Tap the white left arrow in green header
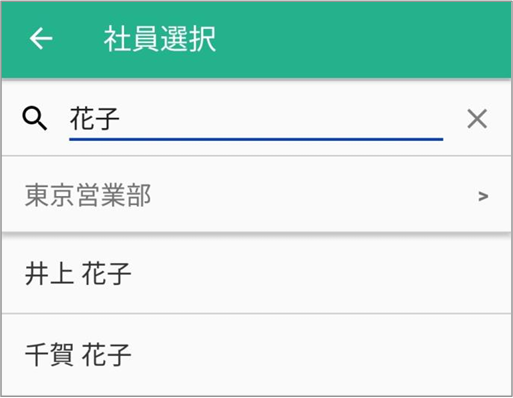Image resolution: width=513 pixels, height=398 pixels. tap(41, 39)
